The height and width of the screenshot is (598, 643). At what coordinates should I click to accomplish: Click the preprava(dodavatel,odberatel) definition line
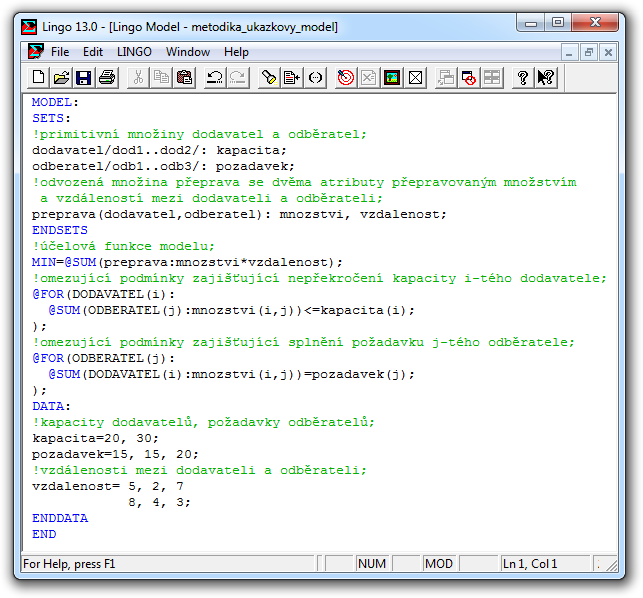[x=239, y=214]
